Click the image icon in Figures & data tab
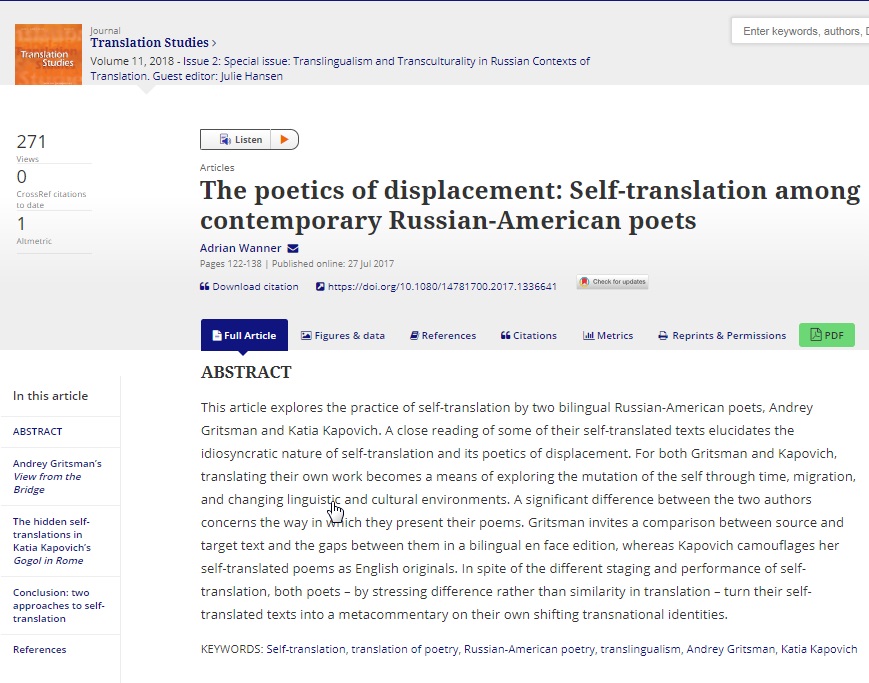Viewport: 869px width, 683px height. [306, 335]
